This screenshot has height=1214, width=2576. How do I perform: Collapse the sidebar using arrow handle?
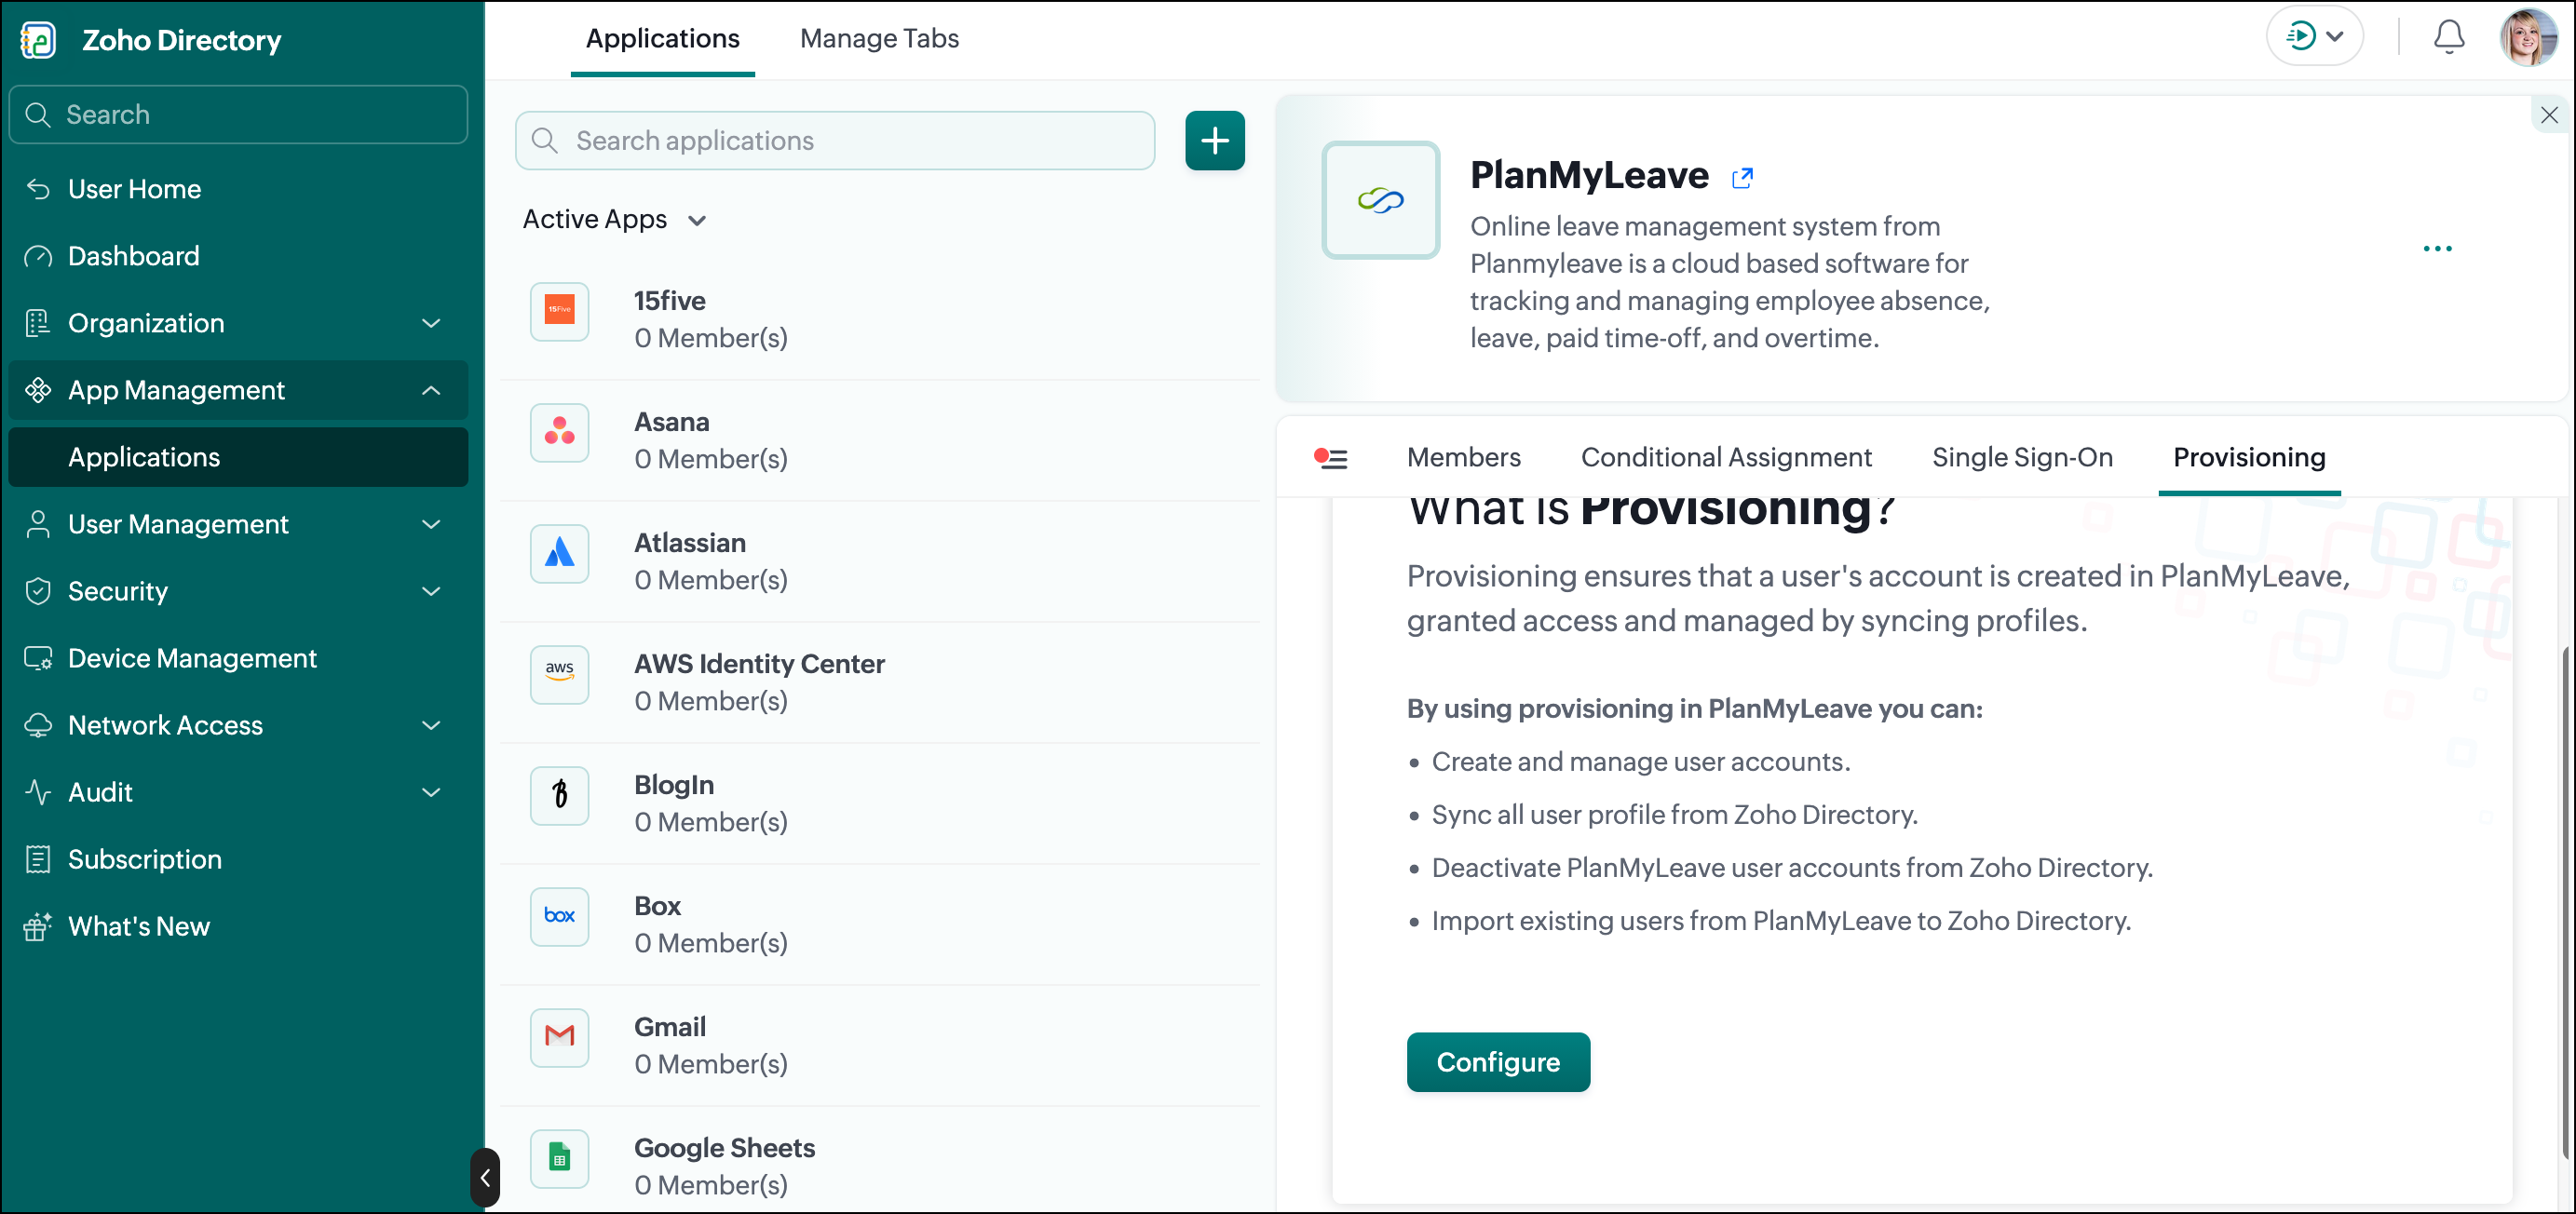485,1177
